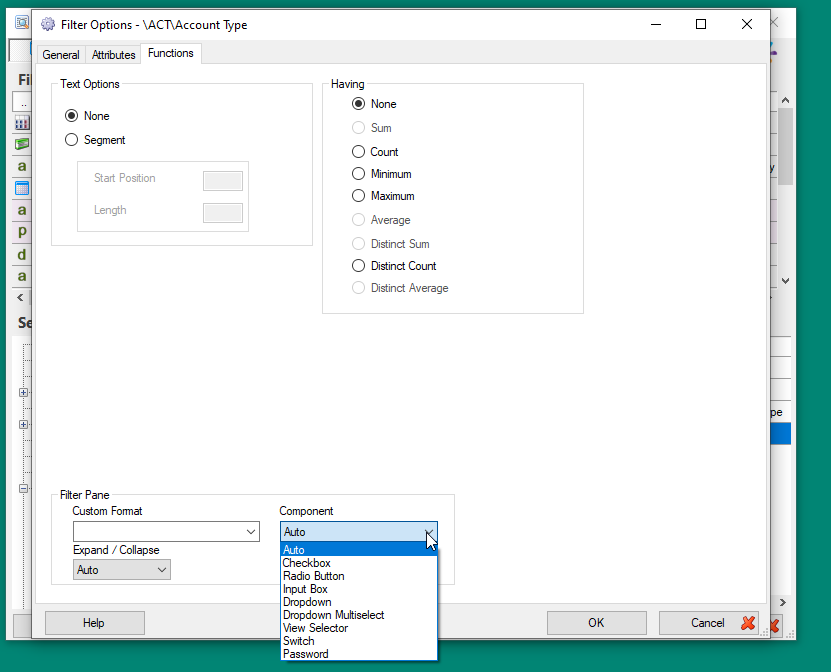Screen dimensions: 831x672
Task: Click the Start Position field
Action: coord(223,181)
